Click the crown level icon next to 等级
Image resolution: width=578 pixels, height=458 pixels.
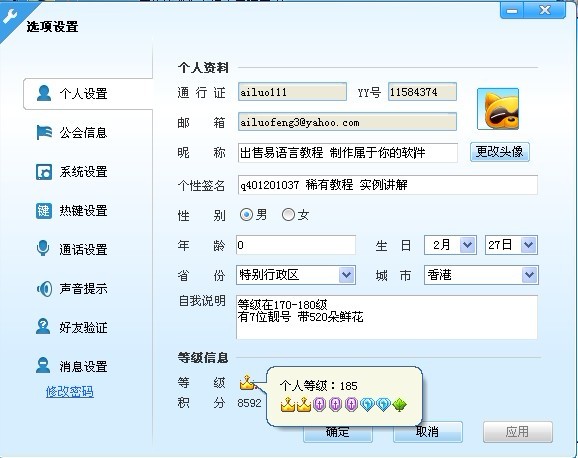(x=247, y=383)
